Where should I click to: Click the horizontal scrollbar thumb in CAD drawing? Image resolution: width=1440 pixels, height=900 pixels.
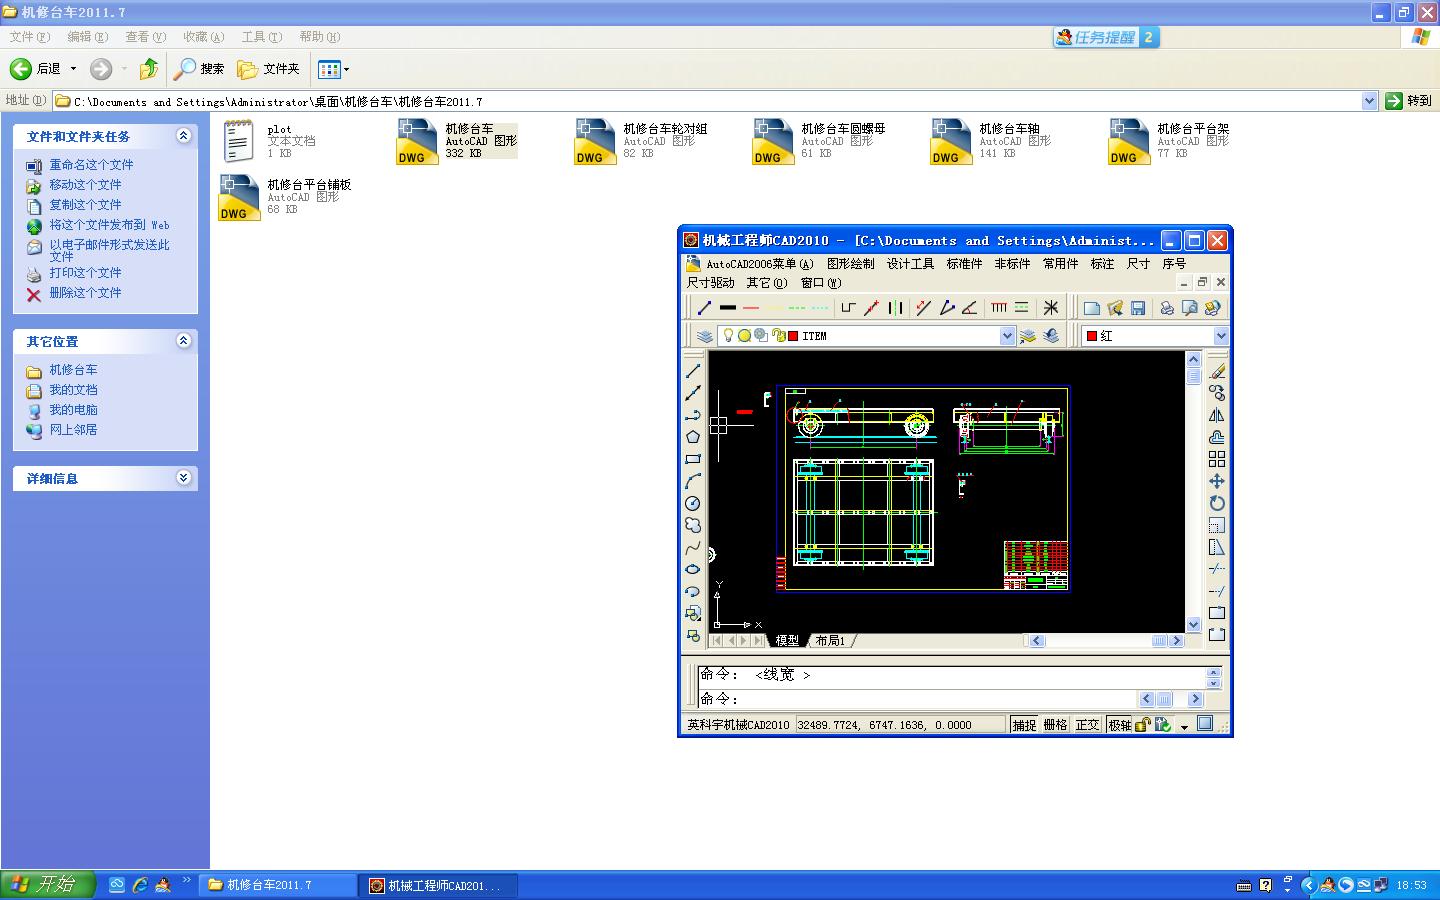1159,641
